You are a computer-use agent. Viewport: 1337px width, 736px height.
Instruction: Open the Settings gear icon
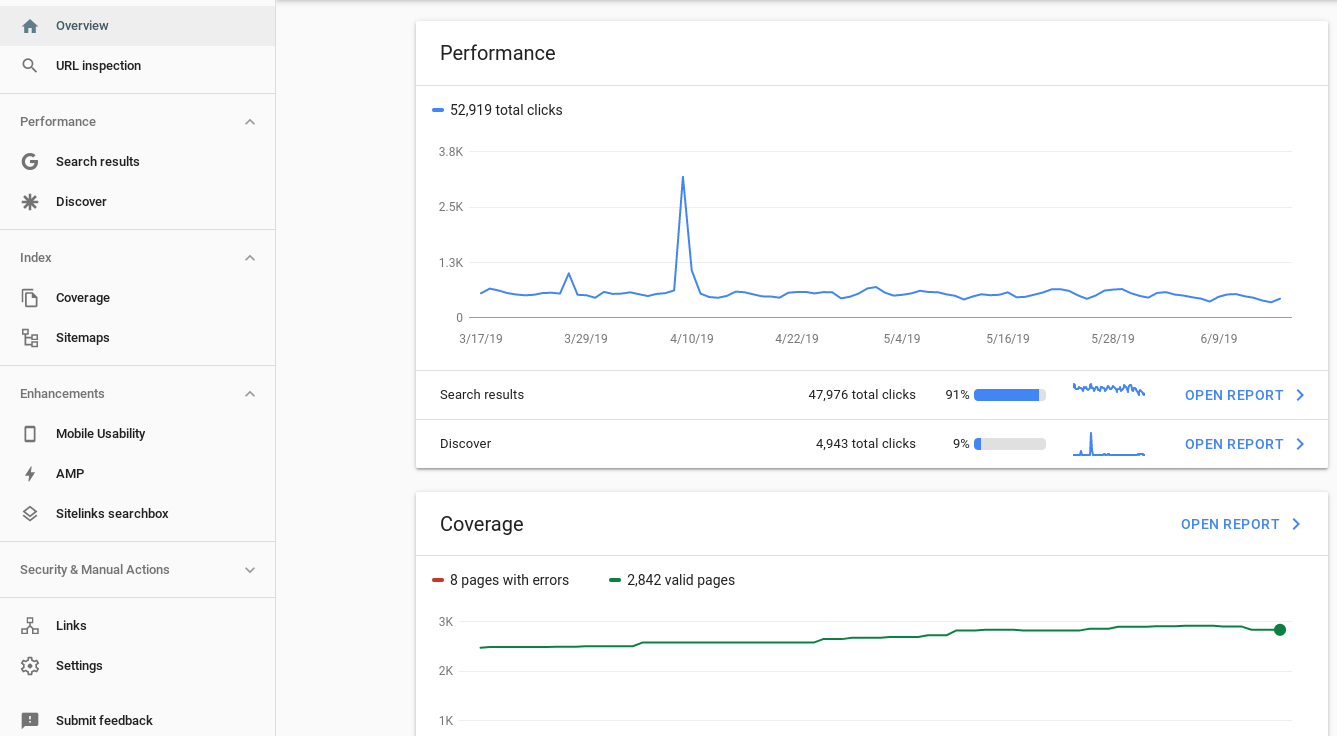(29, 665)
